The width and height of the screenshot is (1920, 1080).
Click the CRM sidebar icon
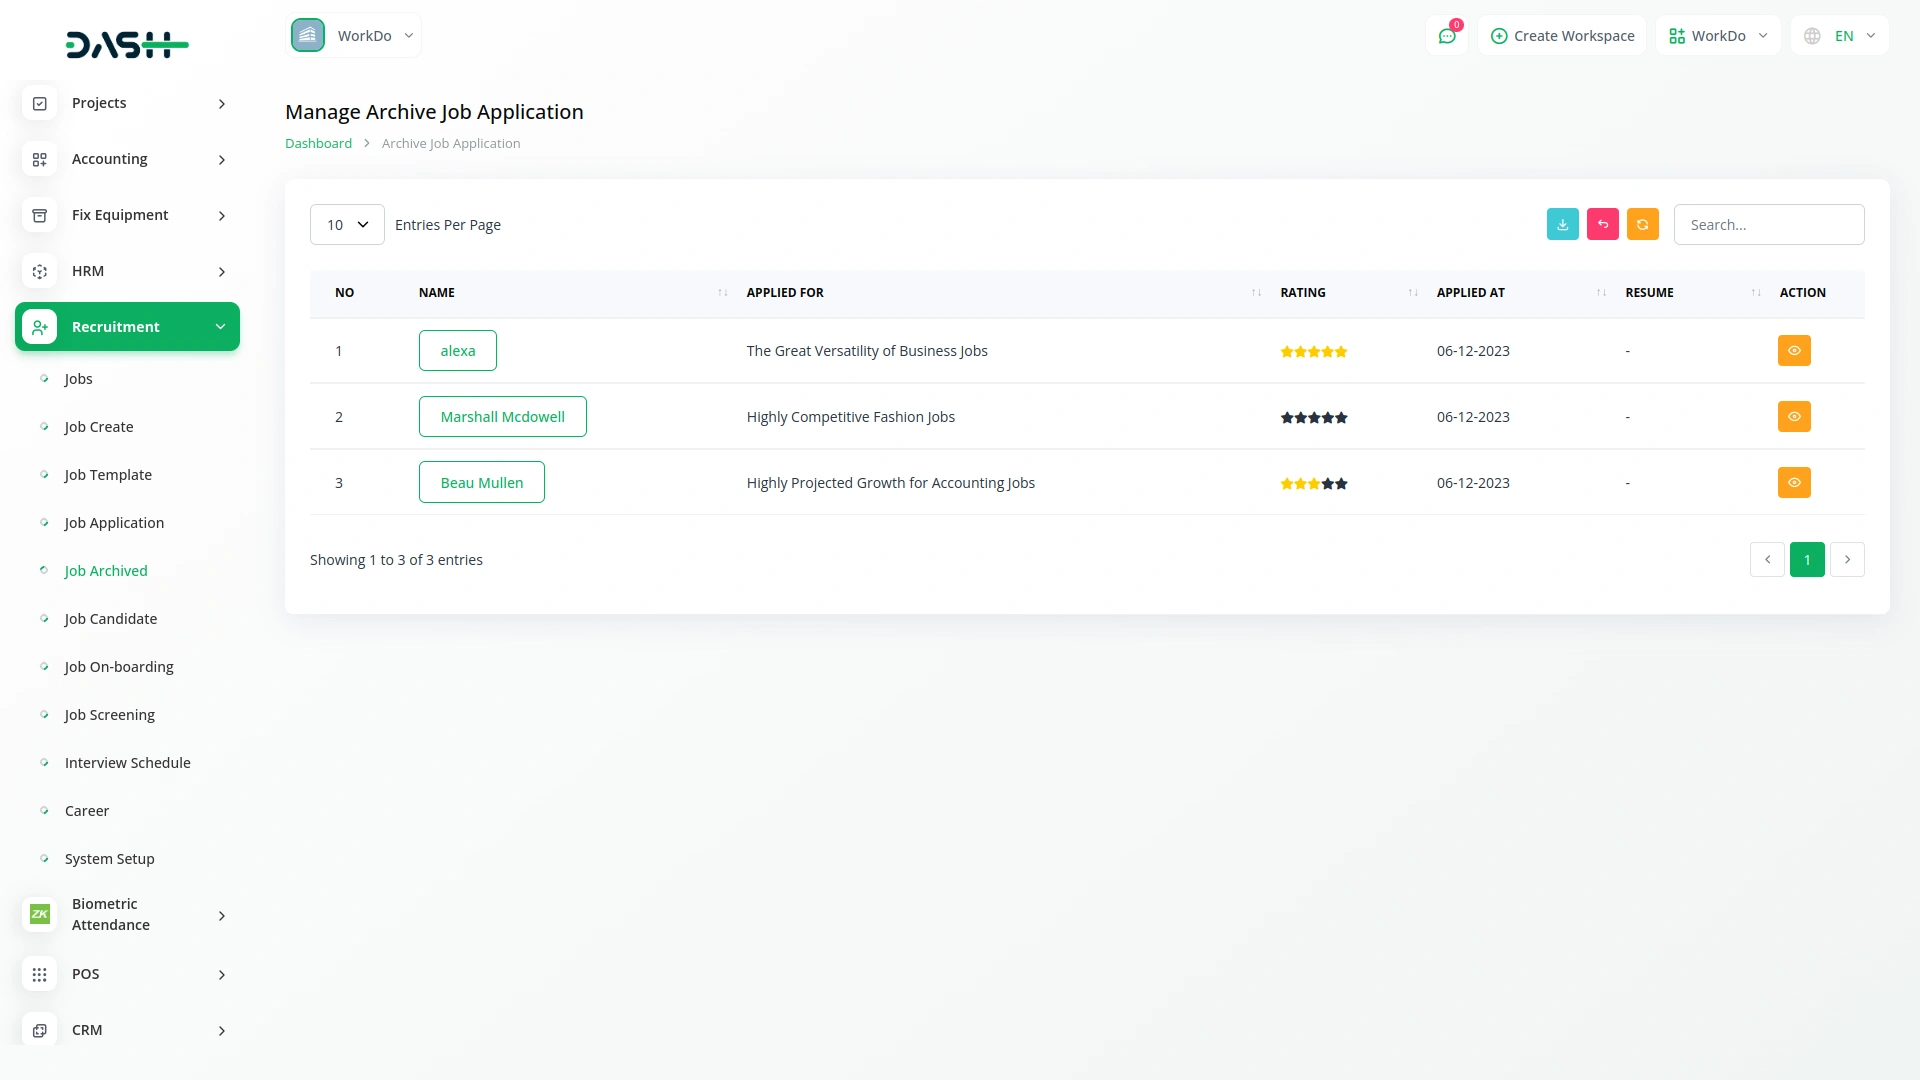coord(40,1030)
